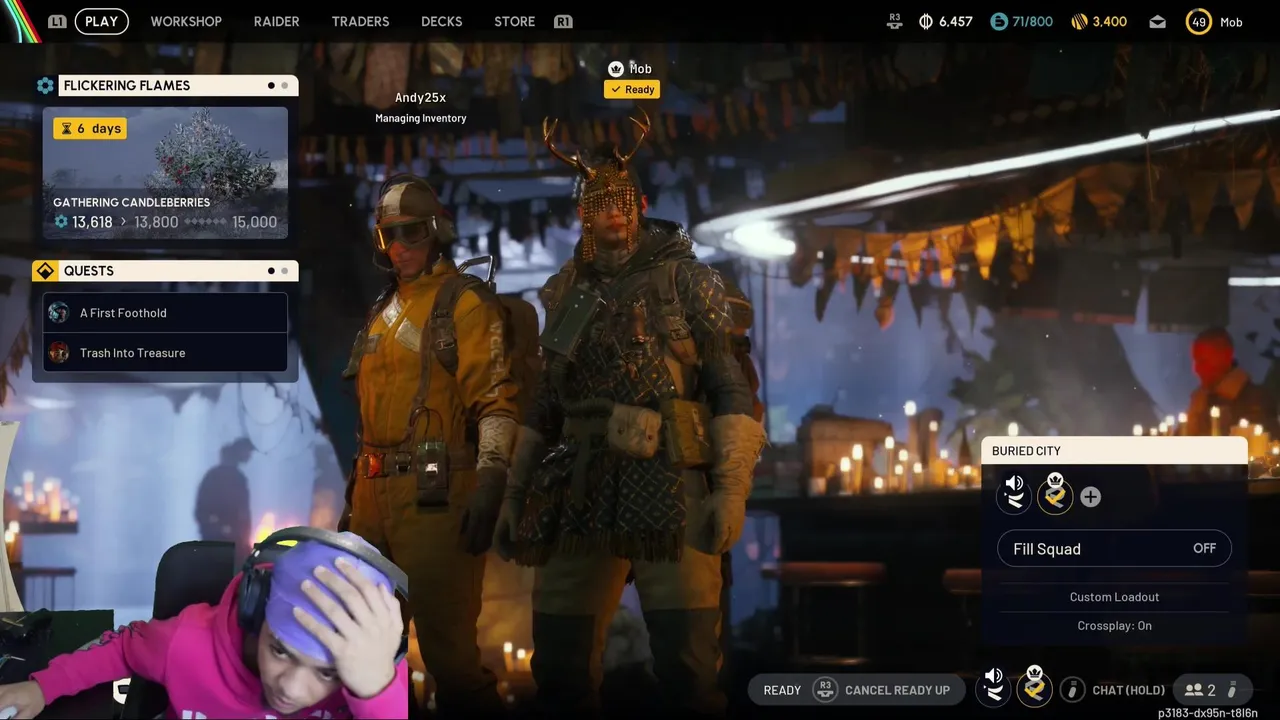Viewport: 1280px width, 720px height.
Task: Open the Mob profile name in top bar
Action: coord(1231,22)
